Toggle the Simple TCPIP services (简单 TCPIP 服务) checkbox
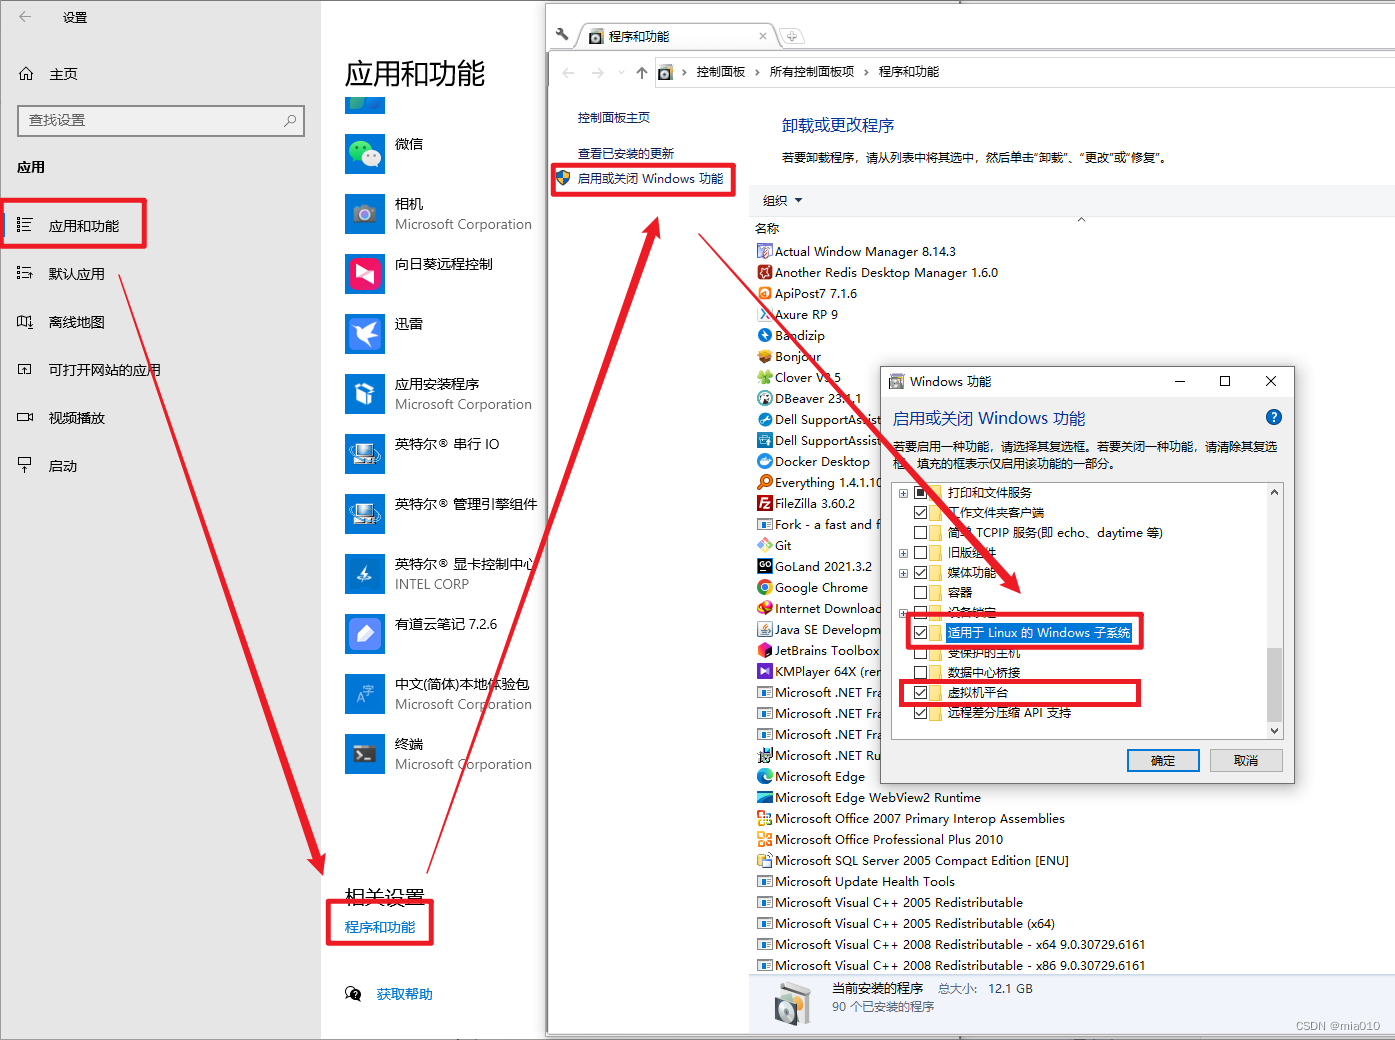The width and height of the screenshot is (1395, 1040). [x=921, y=532]
